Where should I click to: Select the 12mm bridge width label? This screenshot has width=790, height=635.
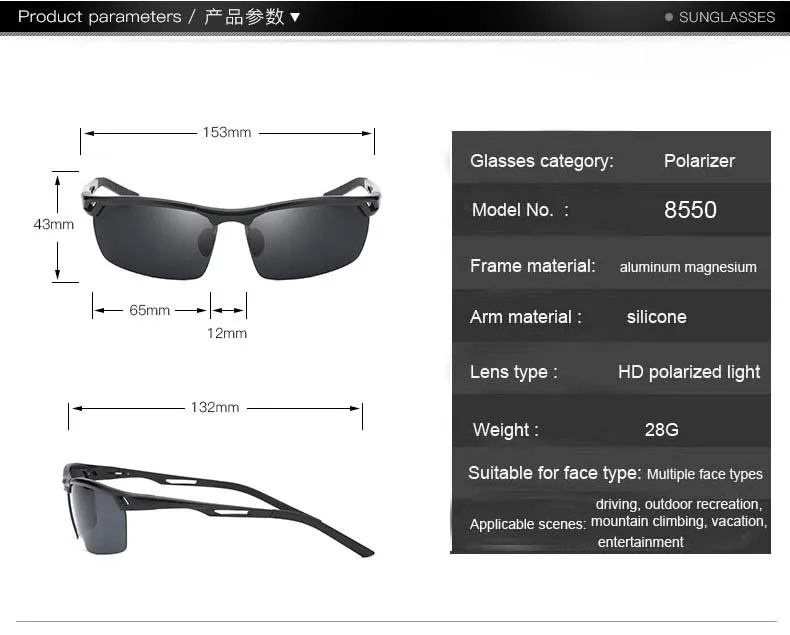[x=227, y=333]
